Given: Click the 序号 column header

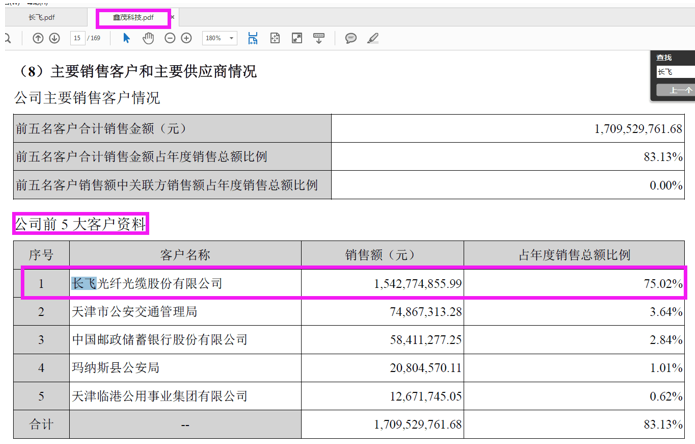Looking at the screenshot, I should (x=41, y=255).
